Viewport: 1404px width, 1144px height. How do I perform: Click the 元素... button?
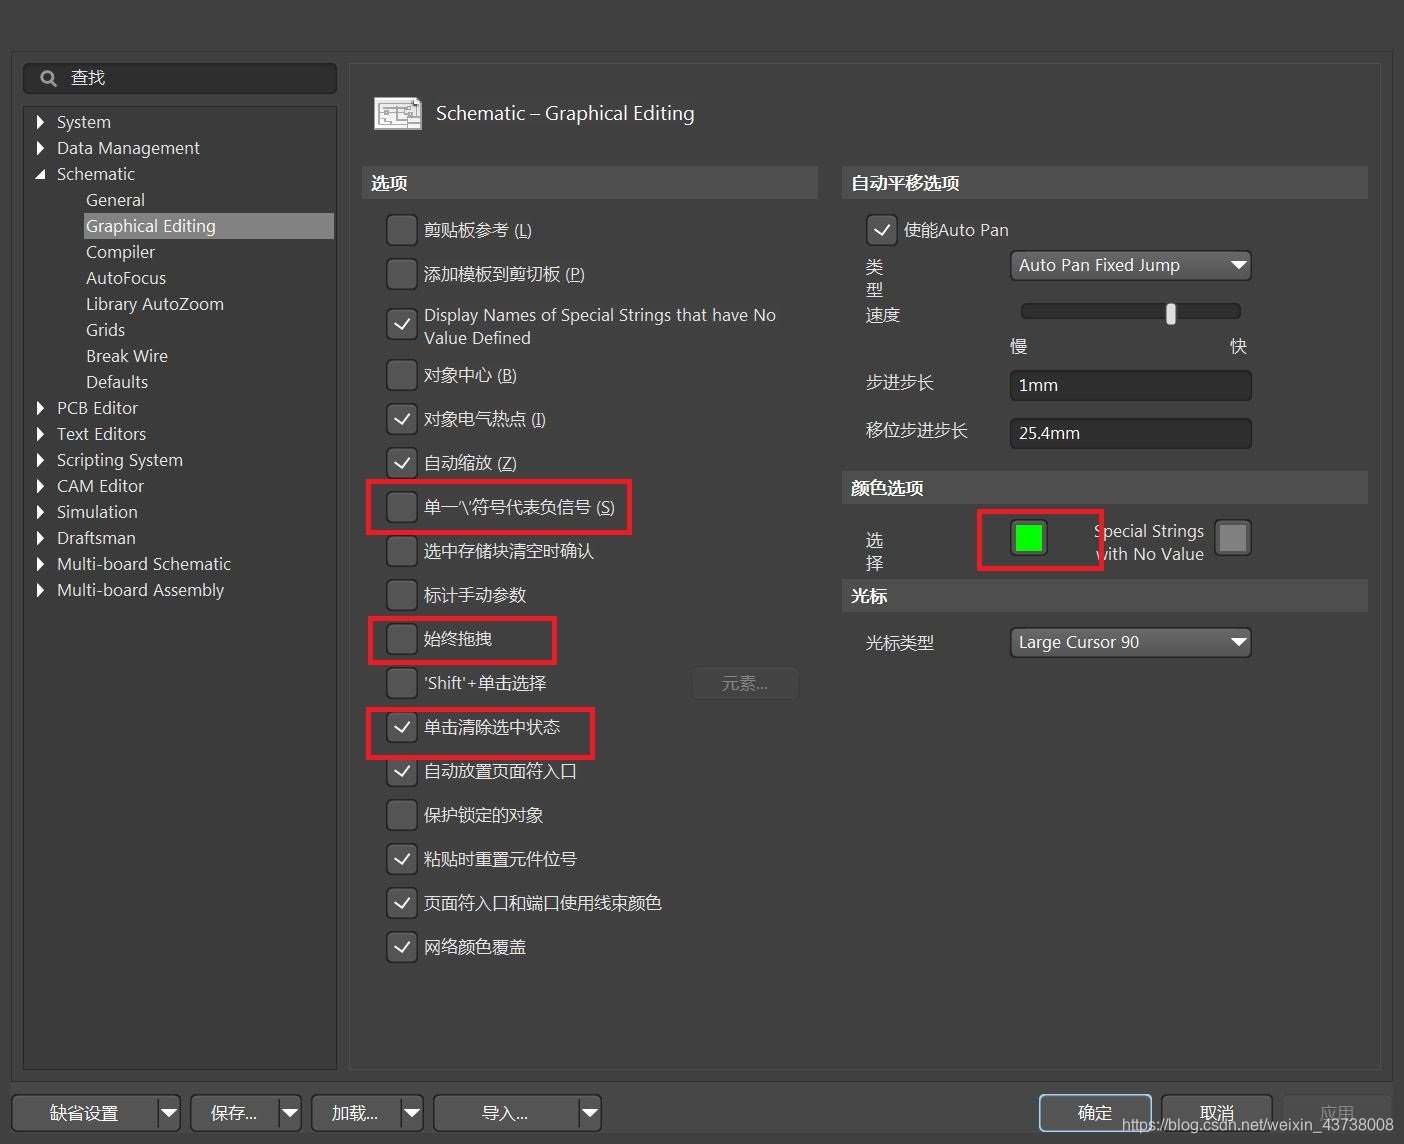coord(745,683)
